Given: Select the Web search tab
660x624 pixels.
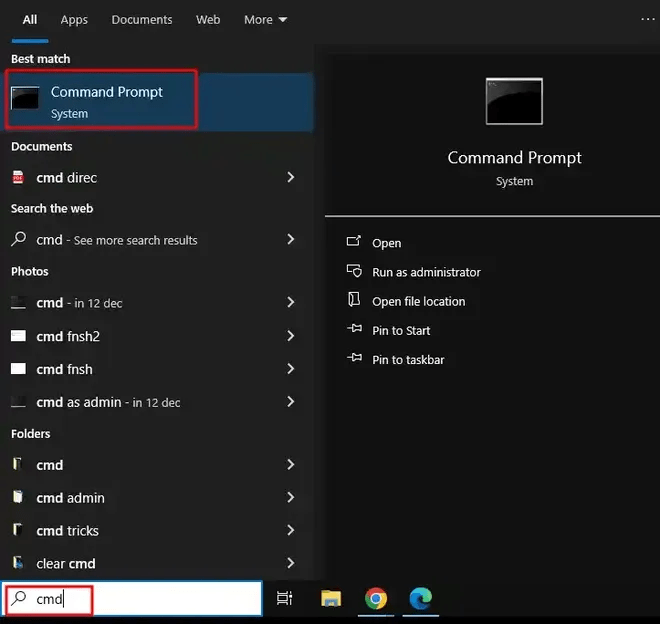Looking at the screenshot, I should (x=208, y=20).
